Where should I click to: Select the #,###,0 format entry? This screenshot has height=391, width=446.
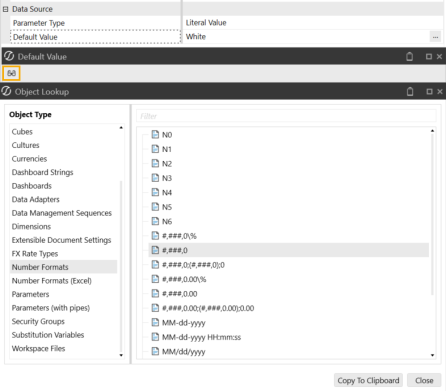tap(289, 250)
